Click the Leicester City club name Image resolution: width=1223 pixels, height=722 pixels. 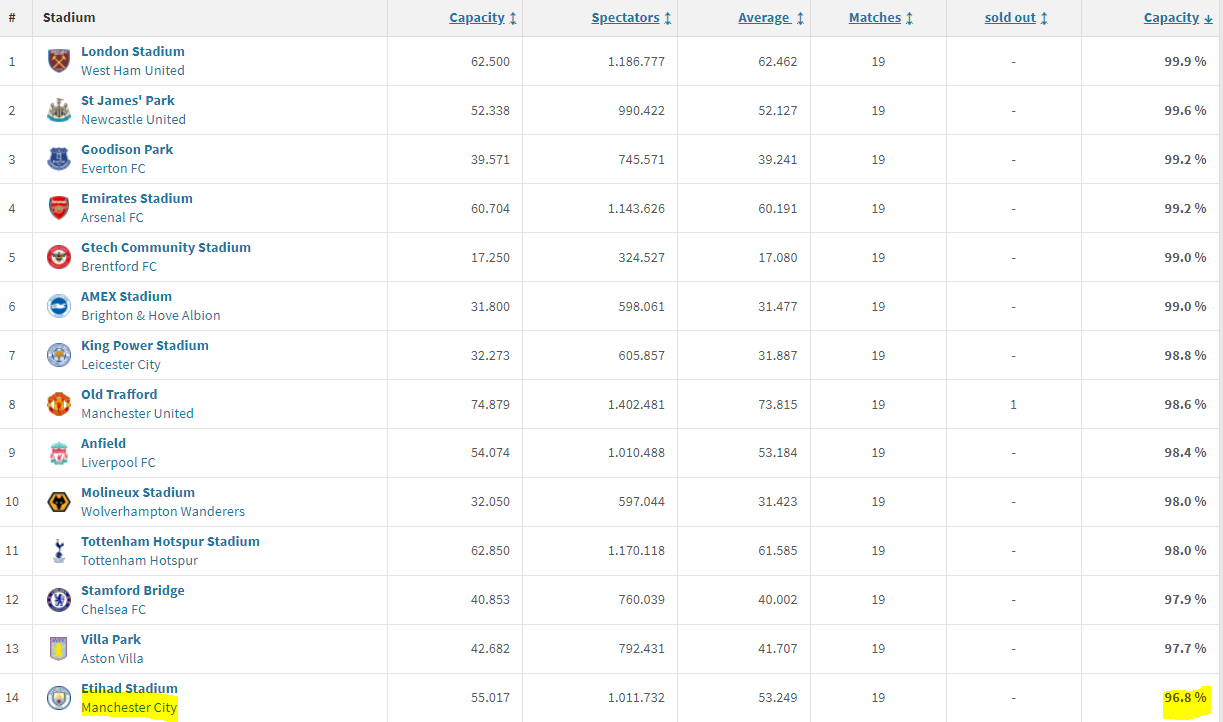pyautogui.click(x=121, y=365)
